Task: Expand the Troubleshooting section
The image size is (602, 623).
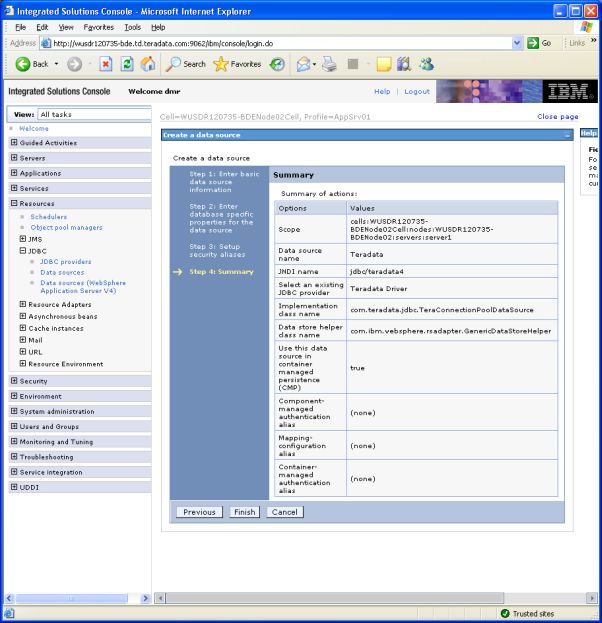Action: point(14,457)
